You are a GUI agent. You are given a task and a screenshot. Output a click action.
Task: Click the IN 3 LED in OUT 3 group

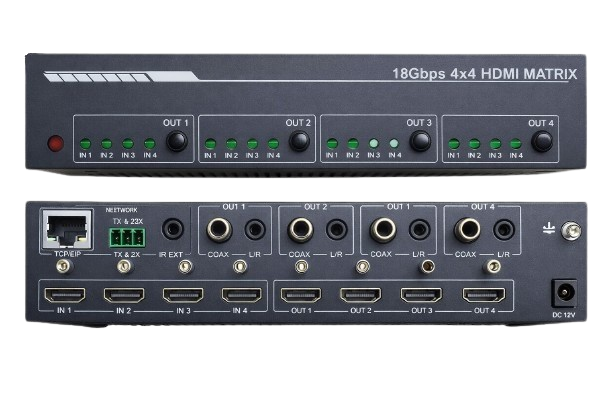point(374,144)
